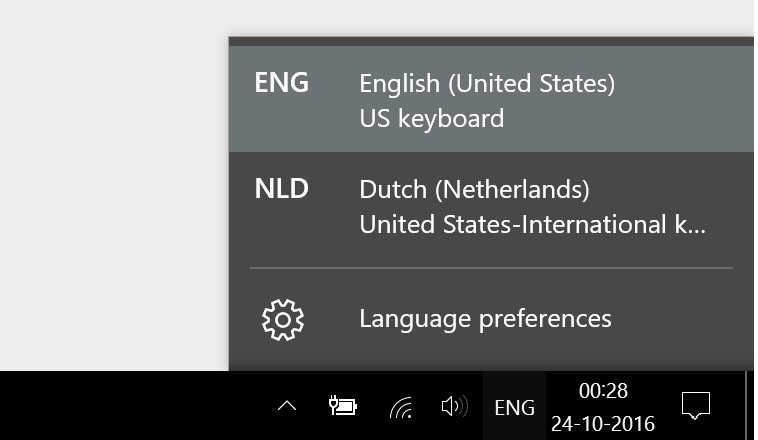Image resolution: width=758 pixels, height=440 pixels.
Task: Toggle the ENG input indicator in the taskbar
Action: tap(514, 408)
